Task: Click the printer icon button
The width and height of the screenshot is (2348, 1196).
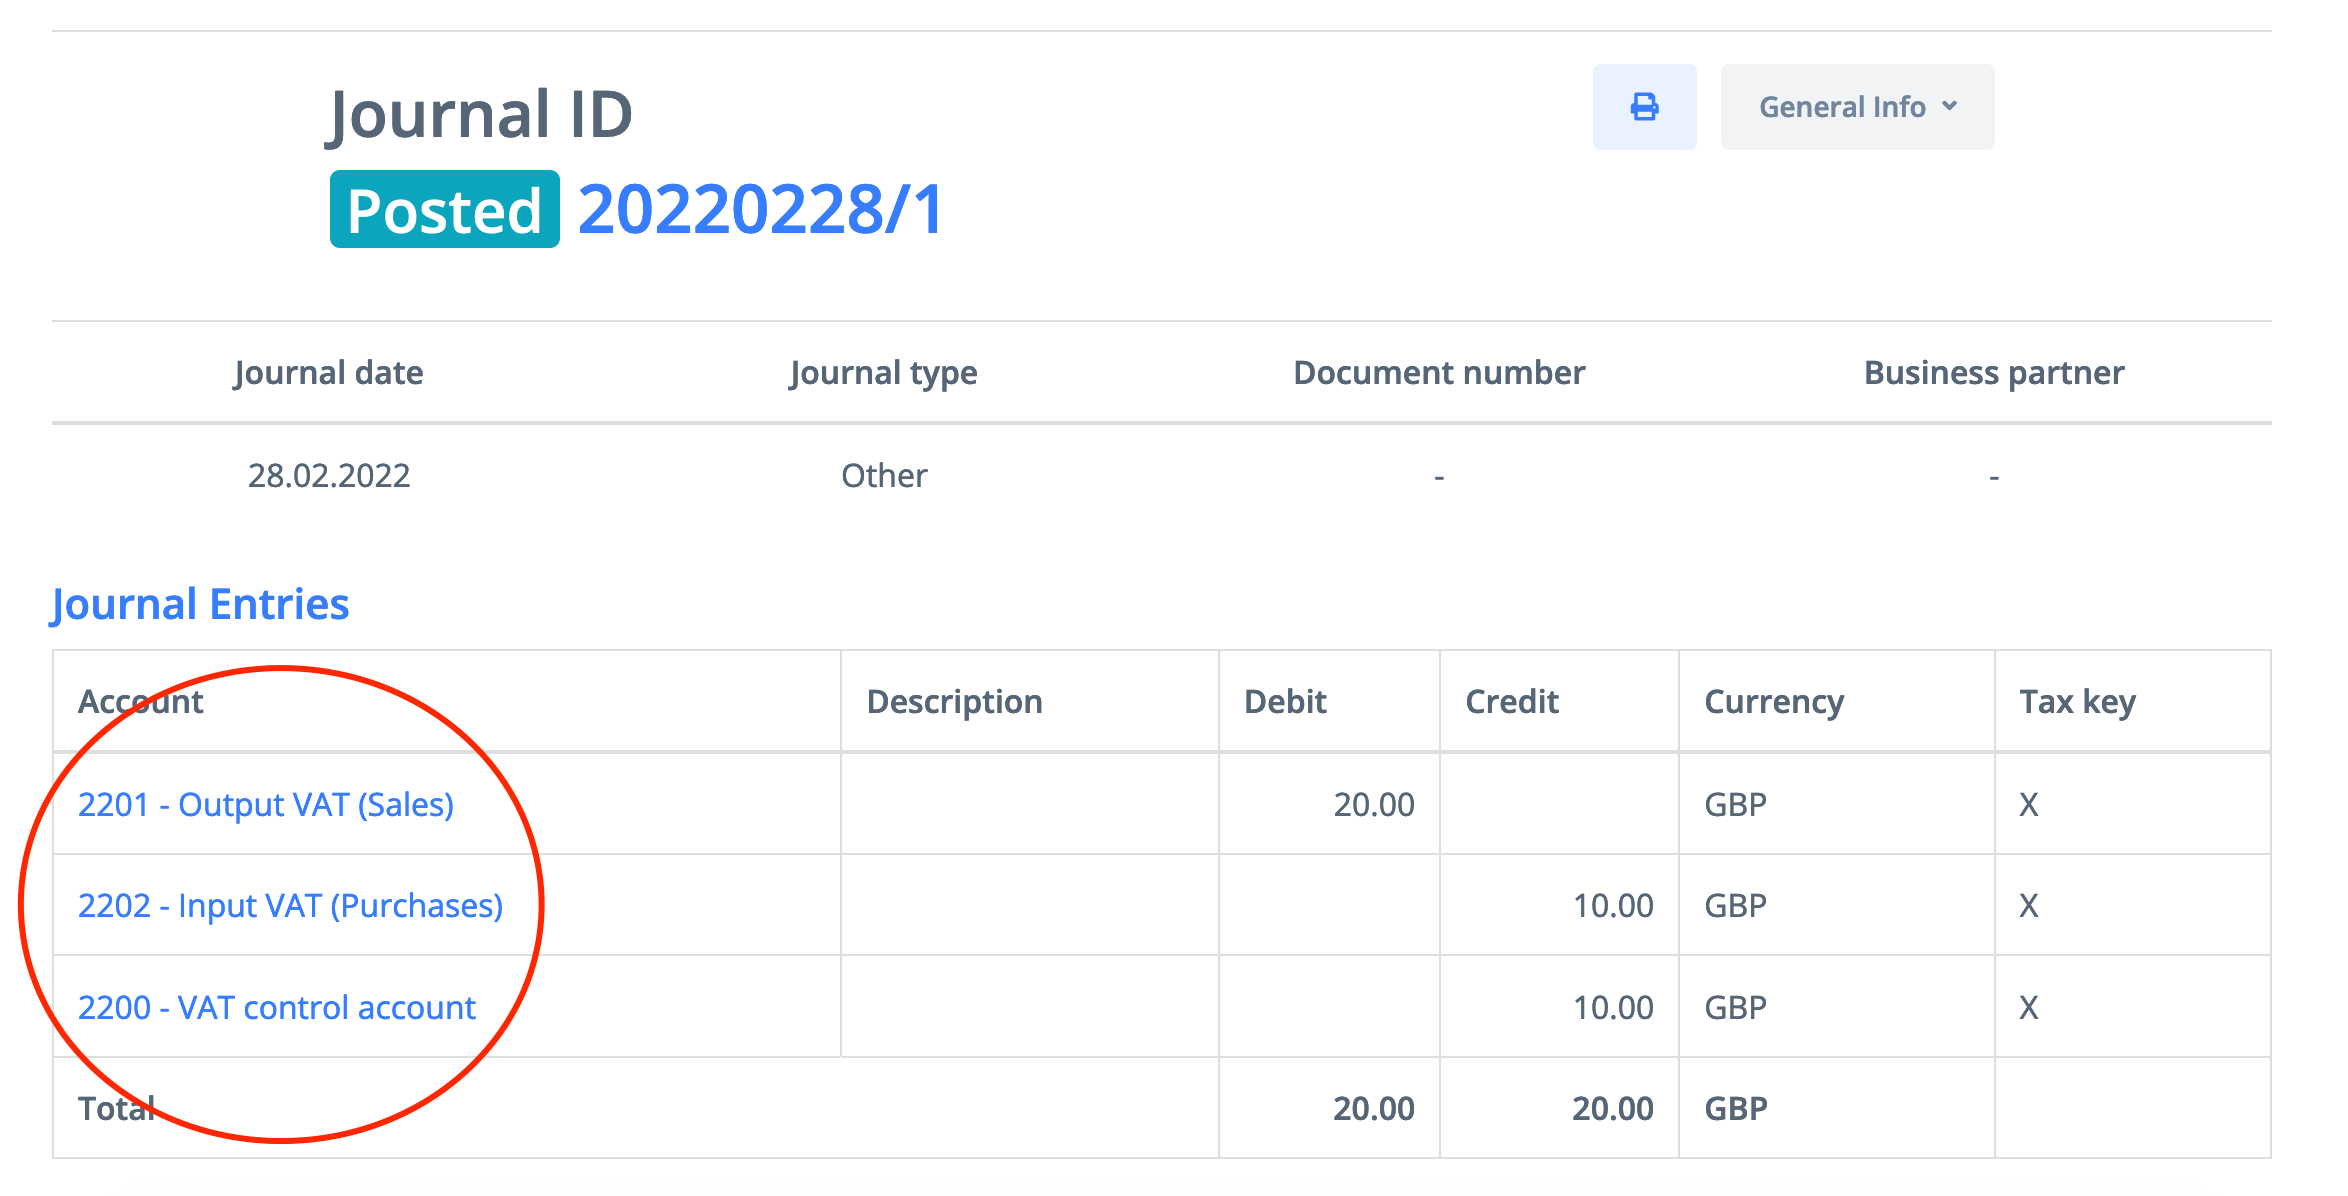Action: (1644, 107)
